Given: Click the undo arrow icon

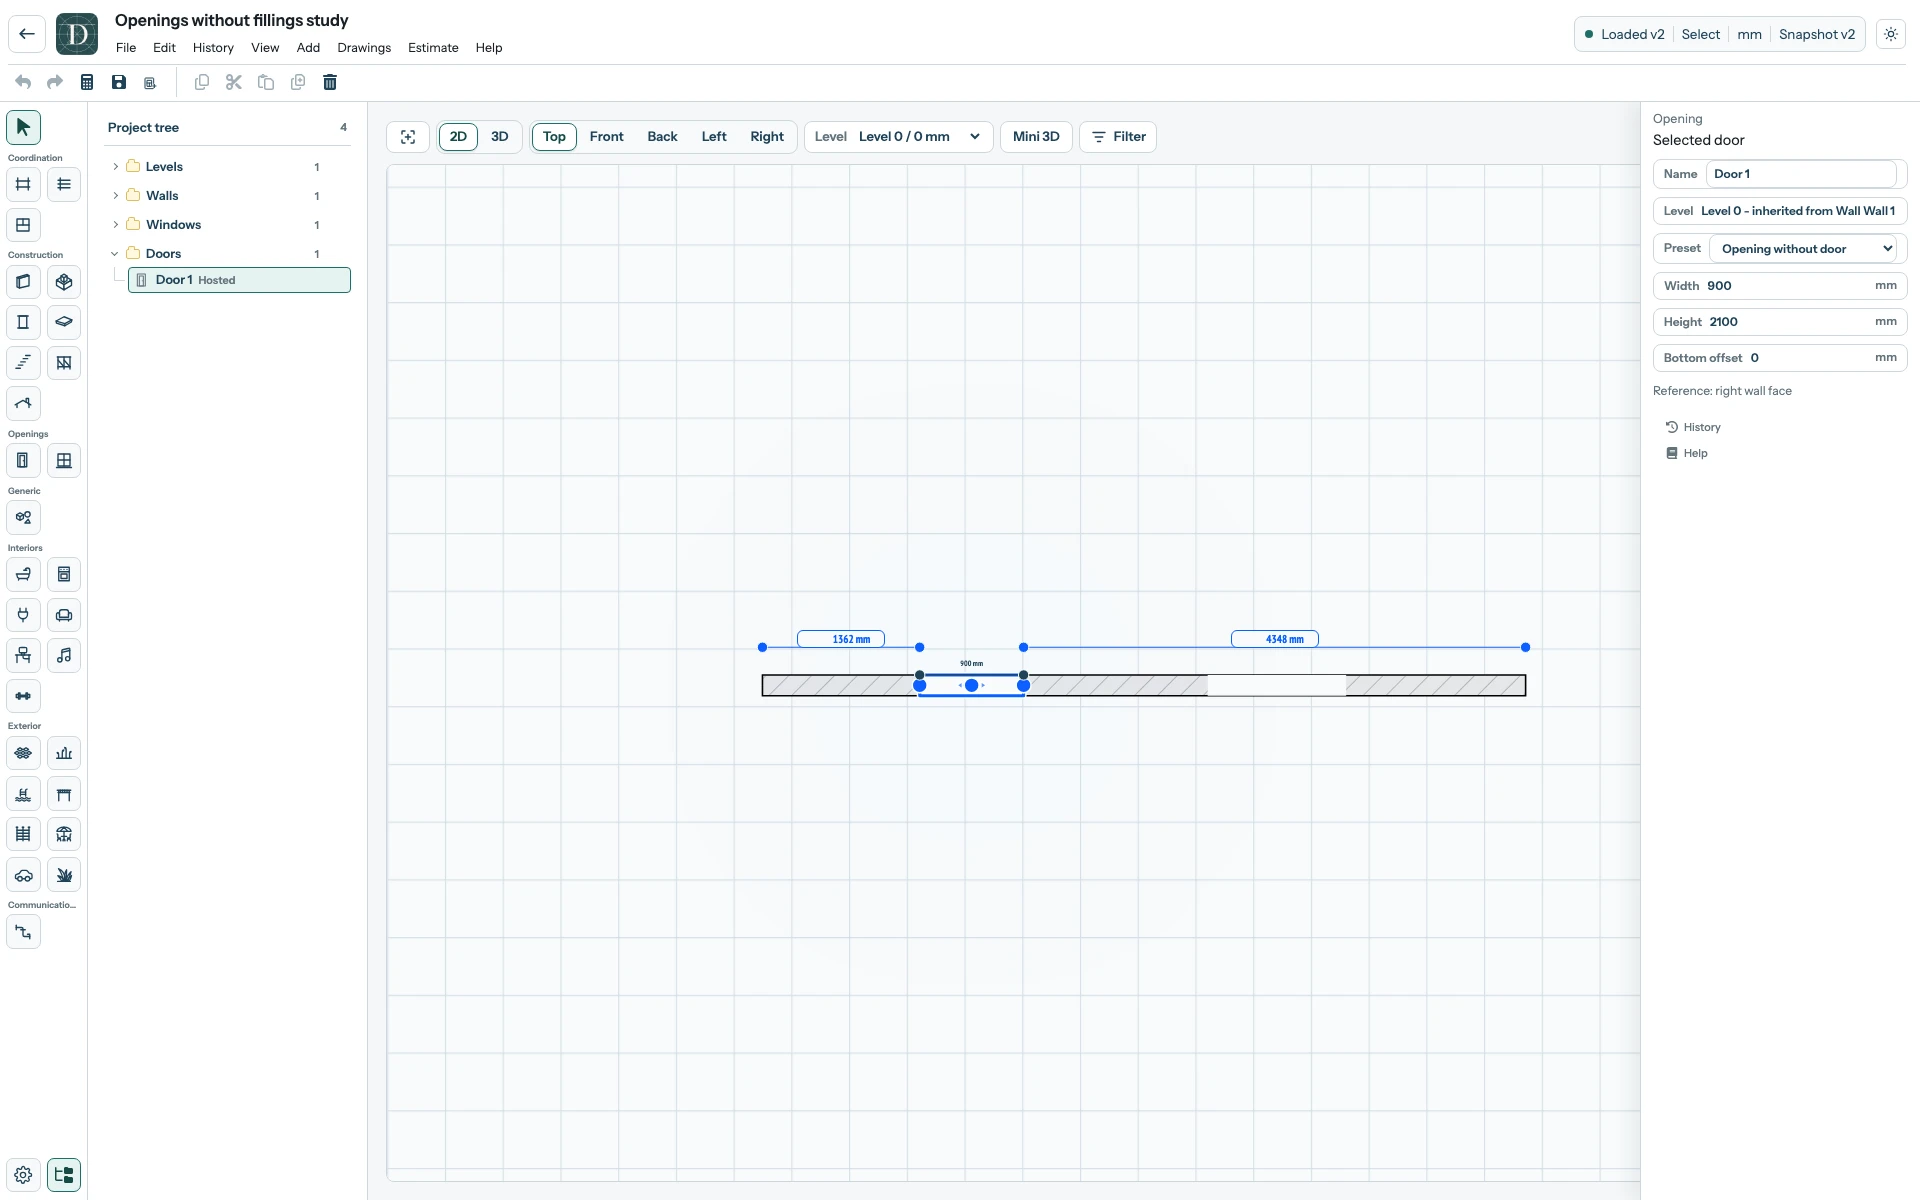Looking at the screenshot, I should 23,82.
